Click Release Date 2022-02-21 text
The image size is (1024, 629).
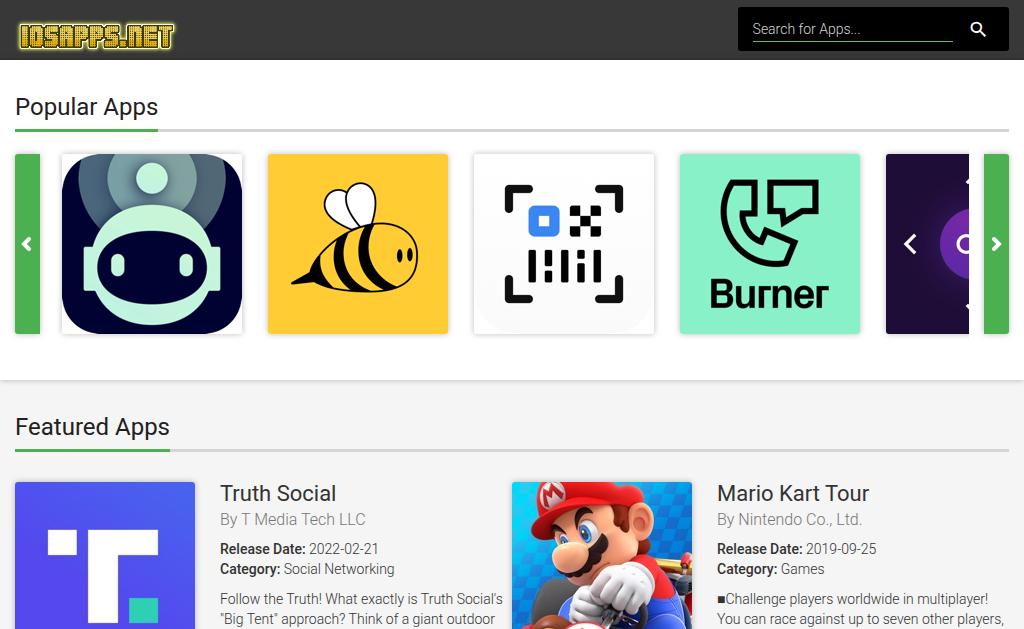click(299, 549)
